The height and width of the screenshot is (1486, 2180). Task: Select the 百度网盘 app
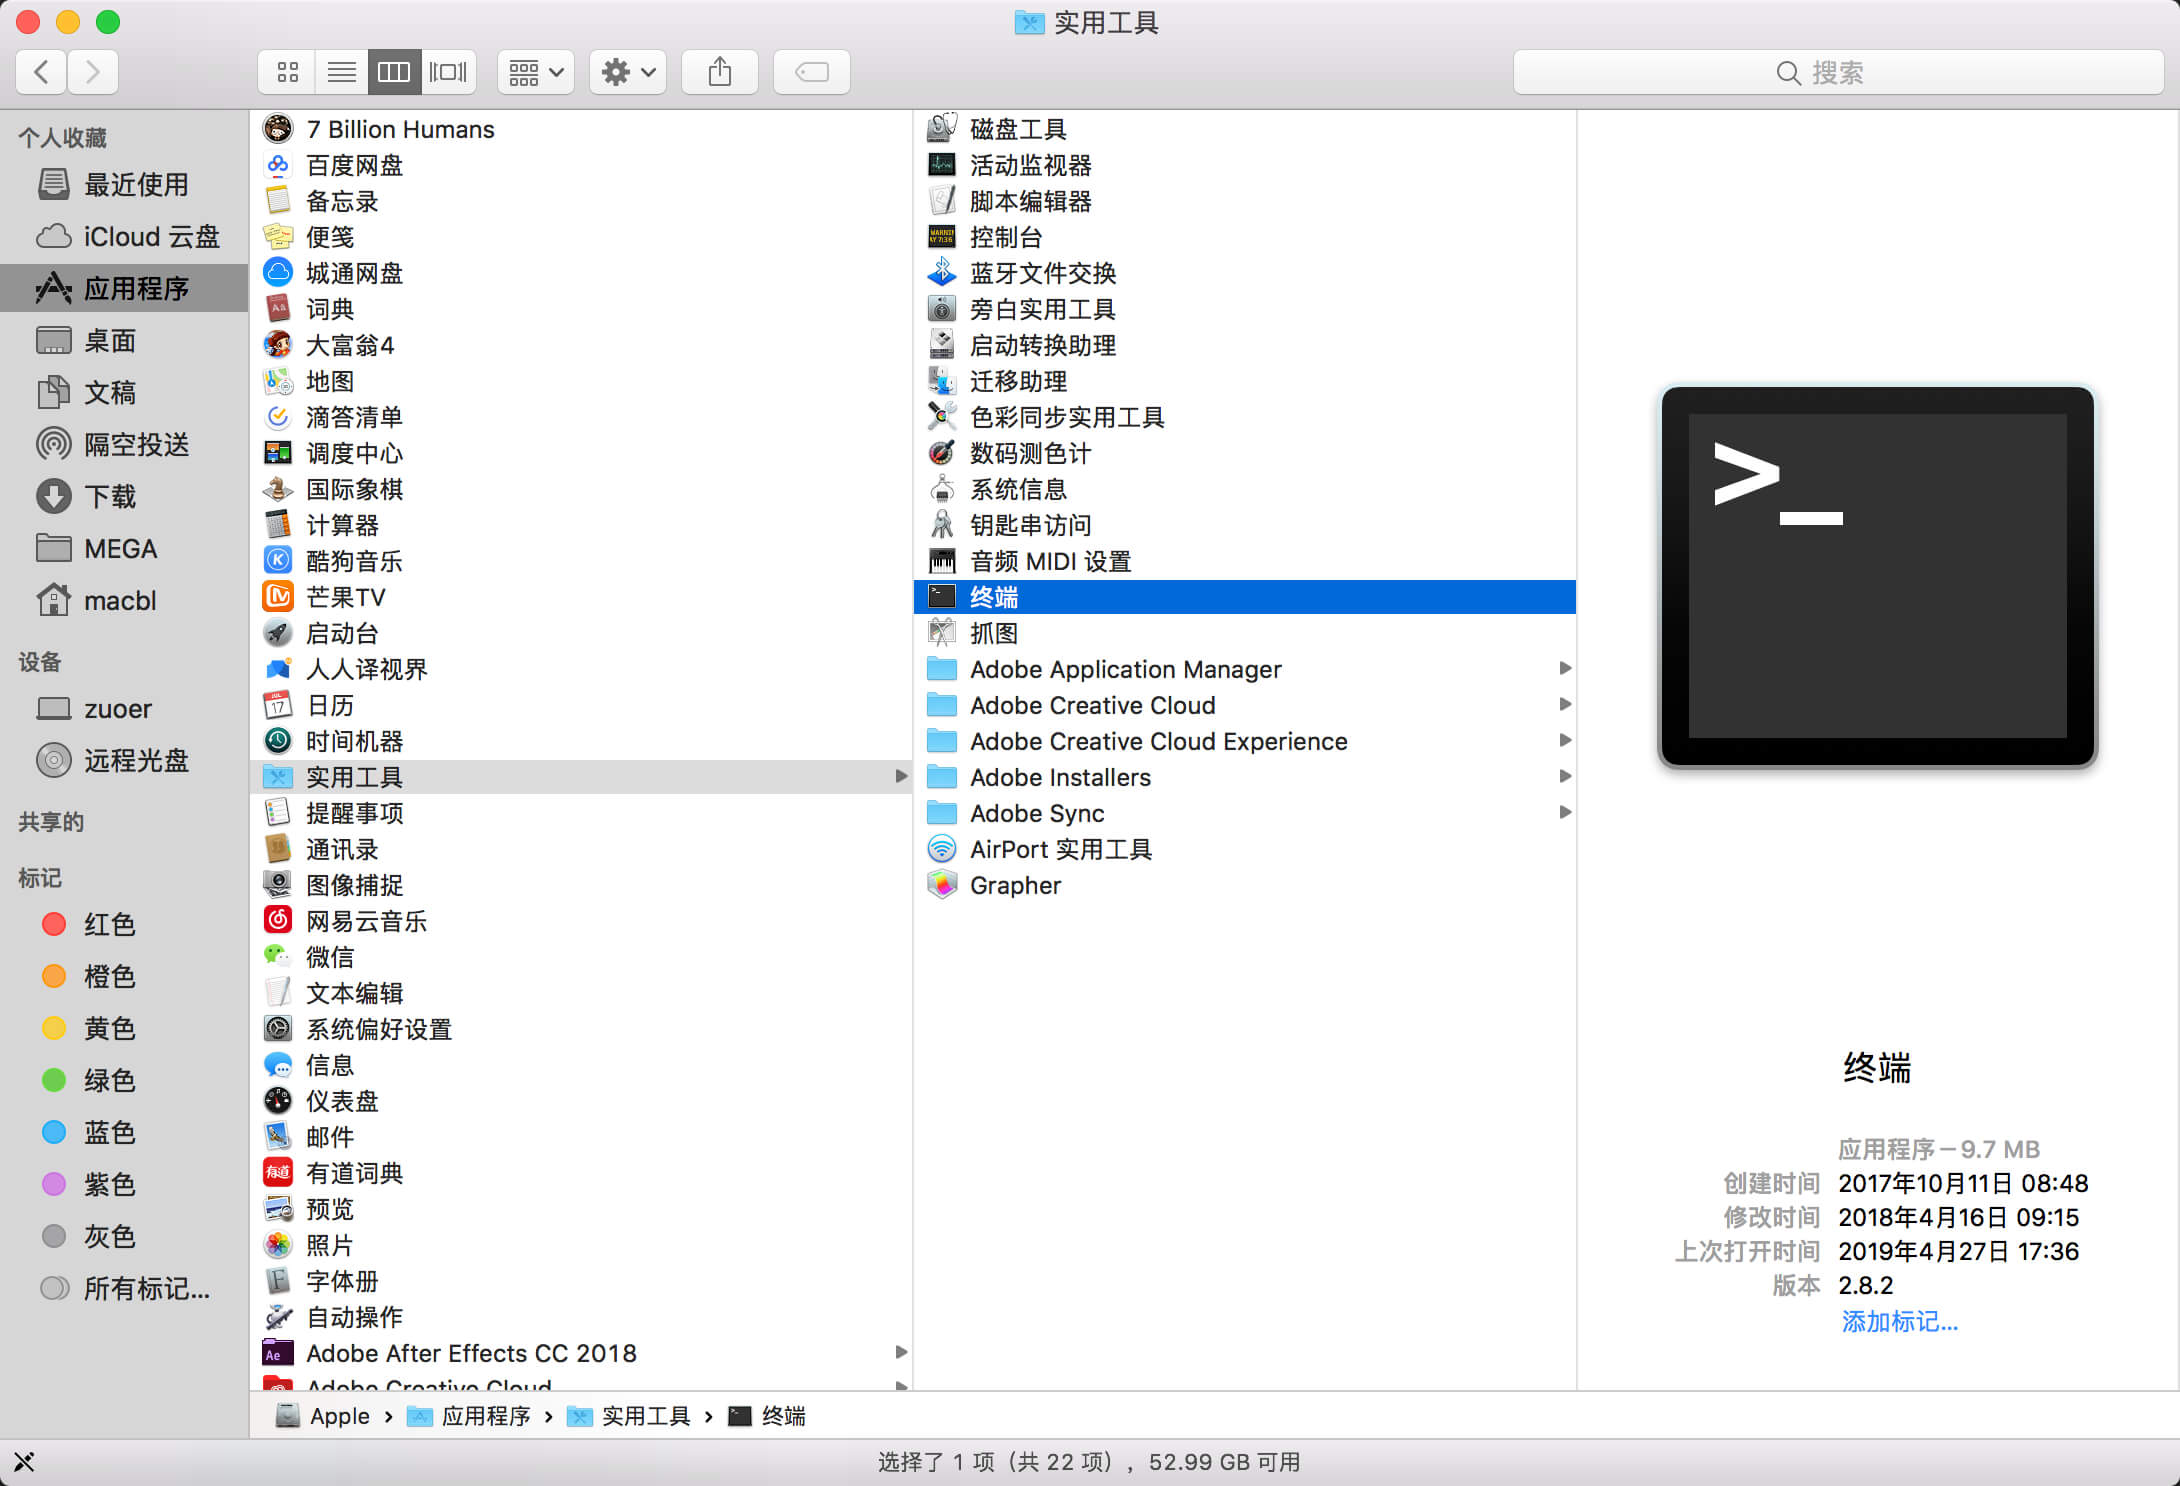(x=580, y=165)
